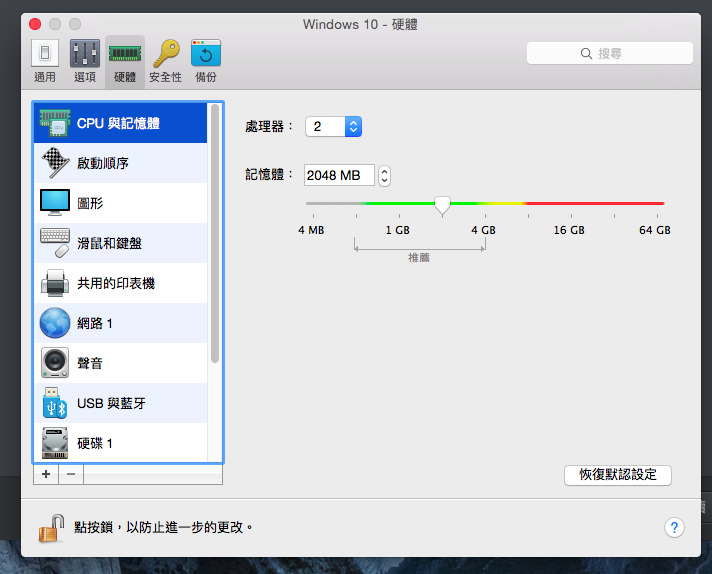Image resolution: width=712 pixels, height=574 pixels.
Task: Click the 64 GB slider label
Action: (655, 230)
